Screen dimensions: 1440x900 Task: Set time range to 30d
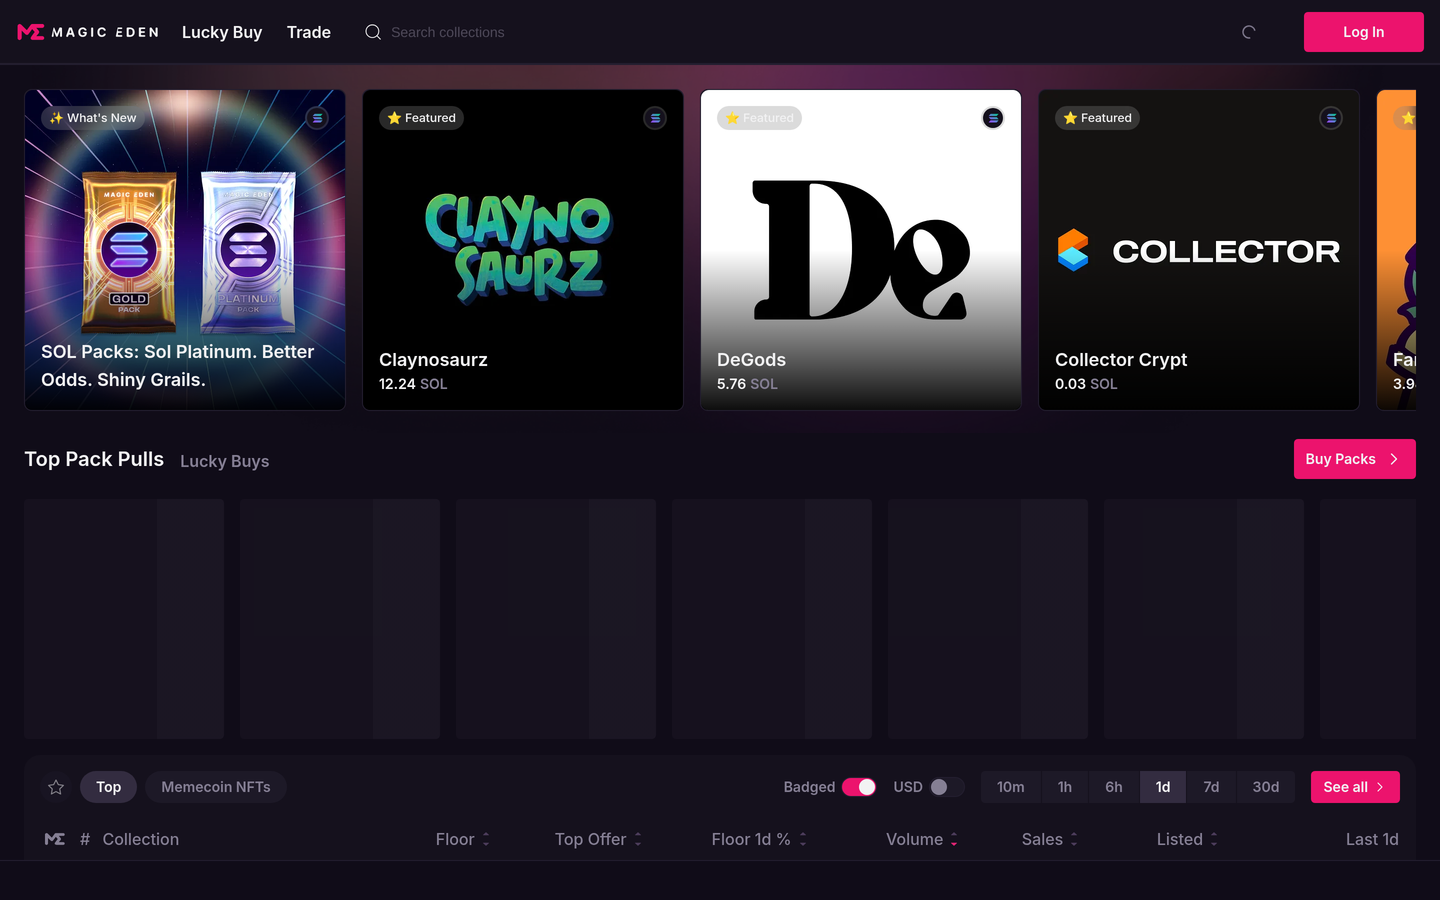1266,787
